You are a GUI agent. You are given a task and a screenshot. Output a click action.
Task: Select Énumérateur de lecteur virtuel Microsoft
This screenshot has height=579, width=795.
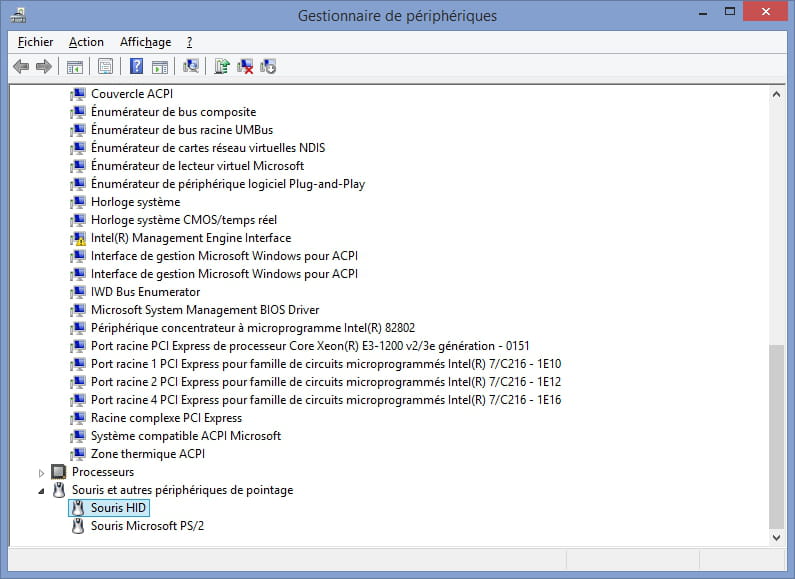197,166
